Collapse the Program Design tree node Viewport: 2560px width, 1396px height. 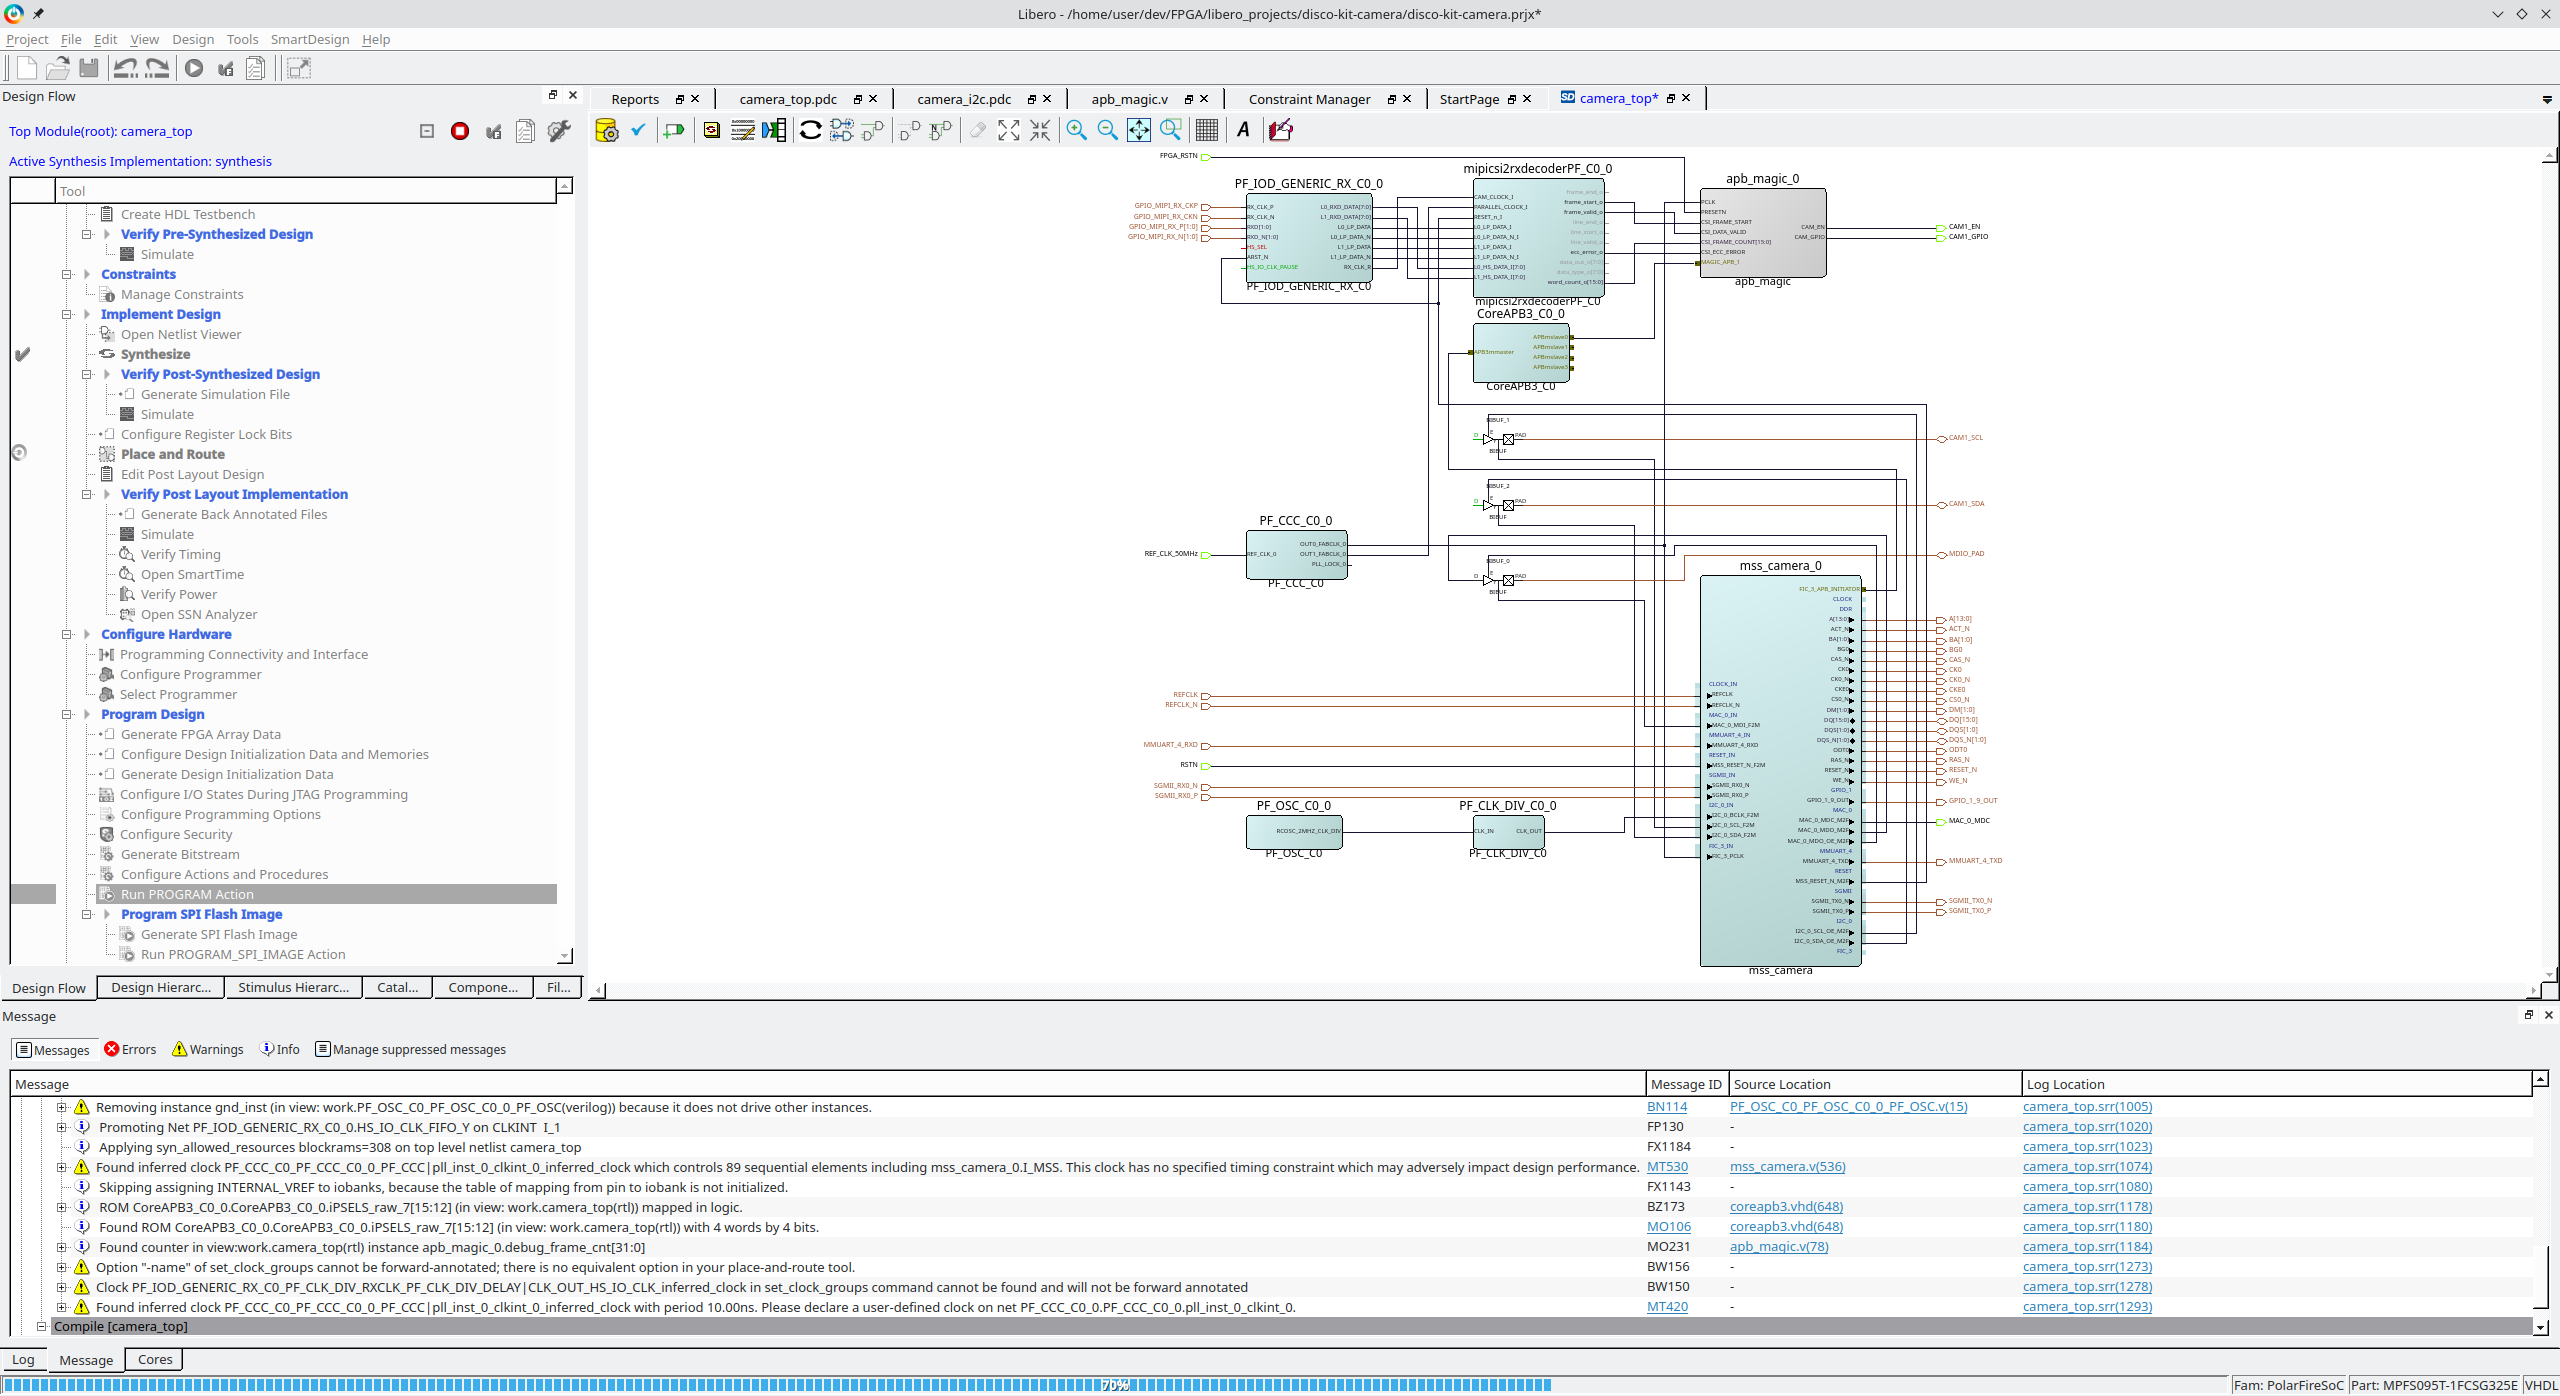pos(67,714)
